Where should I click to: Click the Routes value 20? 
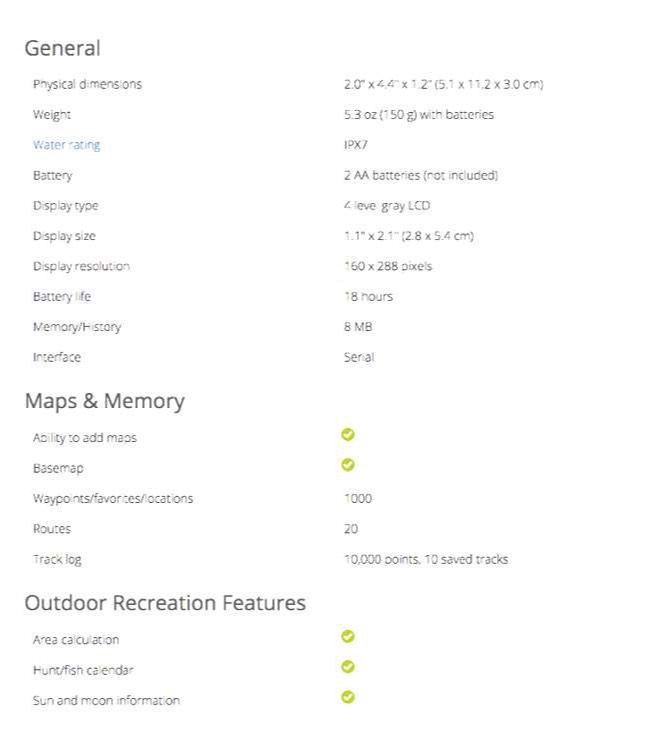pos(351,529)
